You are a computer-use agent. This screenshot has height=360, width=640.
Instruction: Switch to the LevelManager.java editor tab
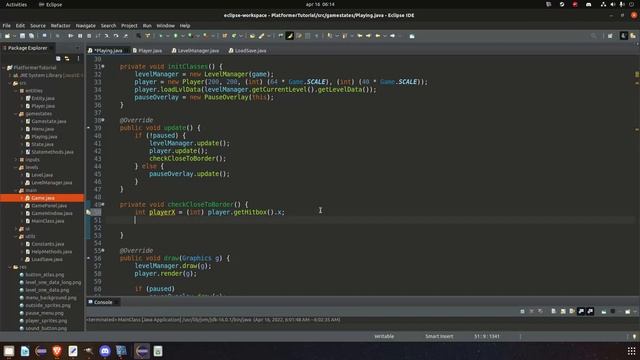click(x=196, y=51)
